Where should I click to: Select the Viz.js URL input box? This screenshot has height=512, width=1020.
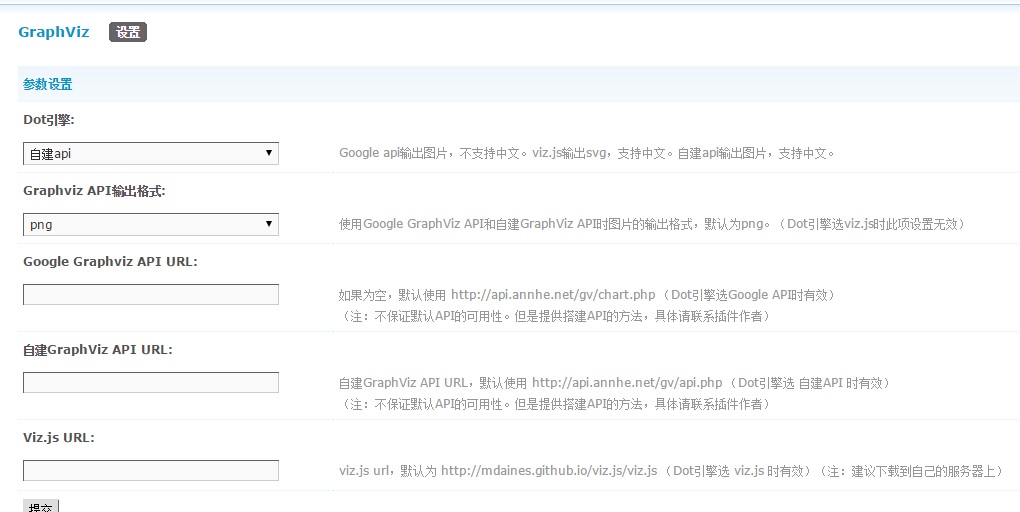coord(150,470)
